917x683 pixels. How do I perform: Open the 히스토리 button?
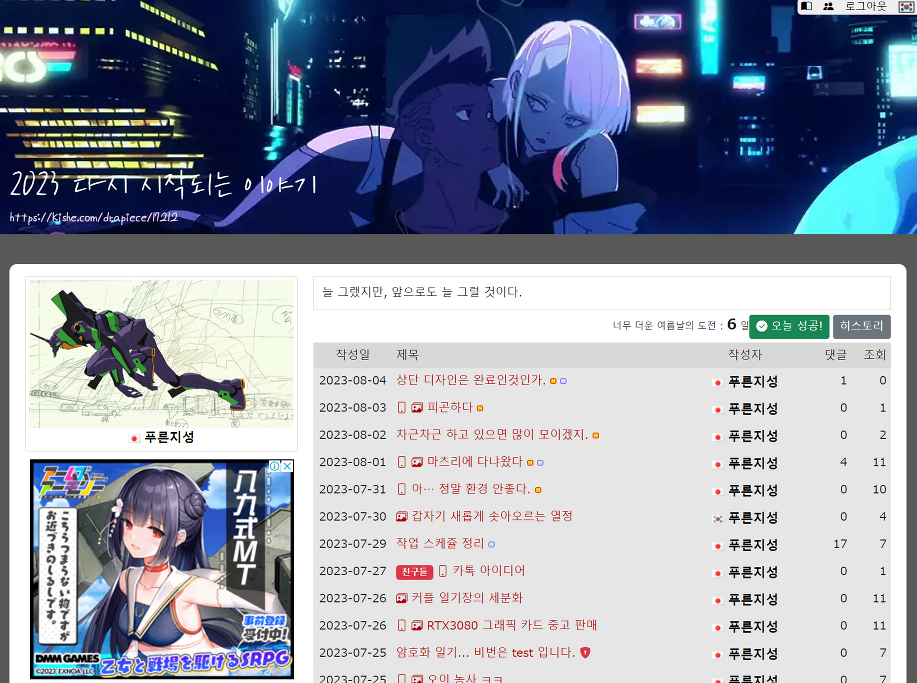click(x=861, y=326)
